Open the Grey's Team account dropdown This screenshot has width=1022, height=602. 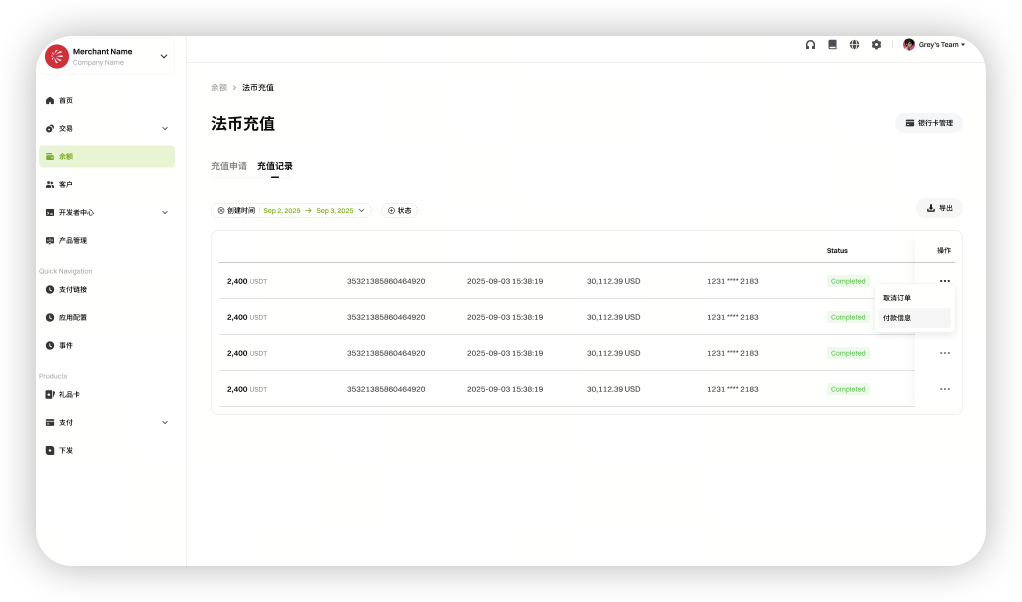[x=937, y=45]
